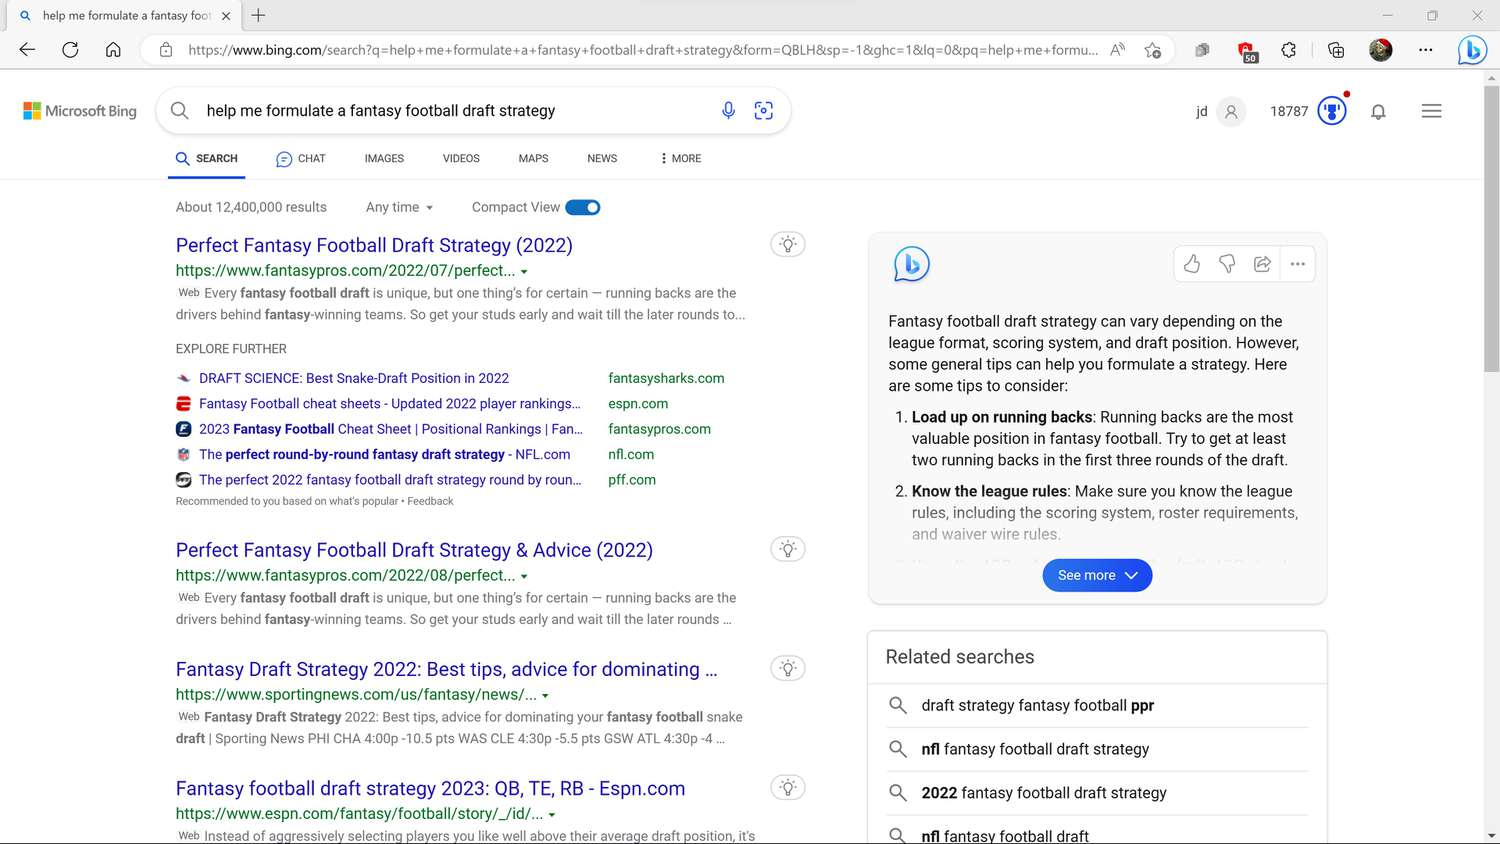Open the MORE search categories menu

[680, 158]
